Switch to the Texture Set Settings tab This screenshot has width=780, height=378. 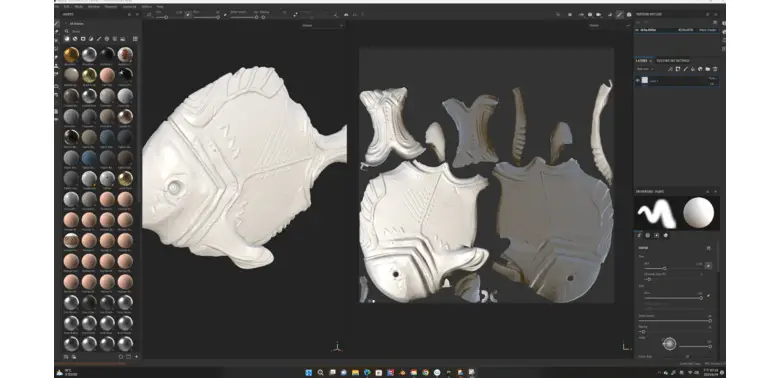tap(673, 61)
